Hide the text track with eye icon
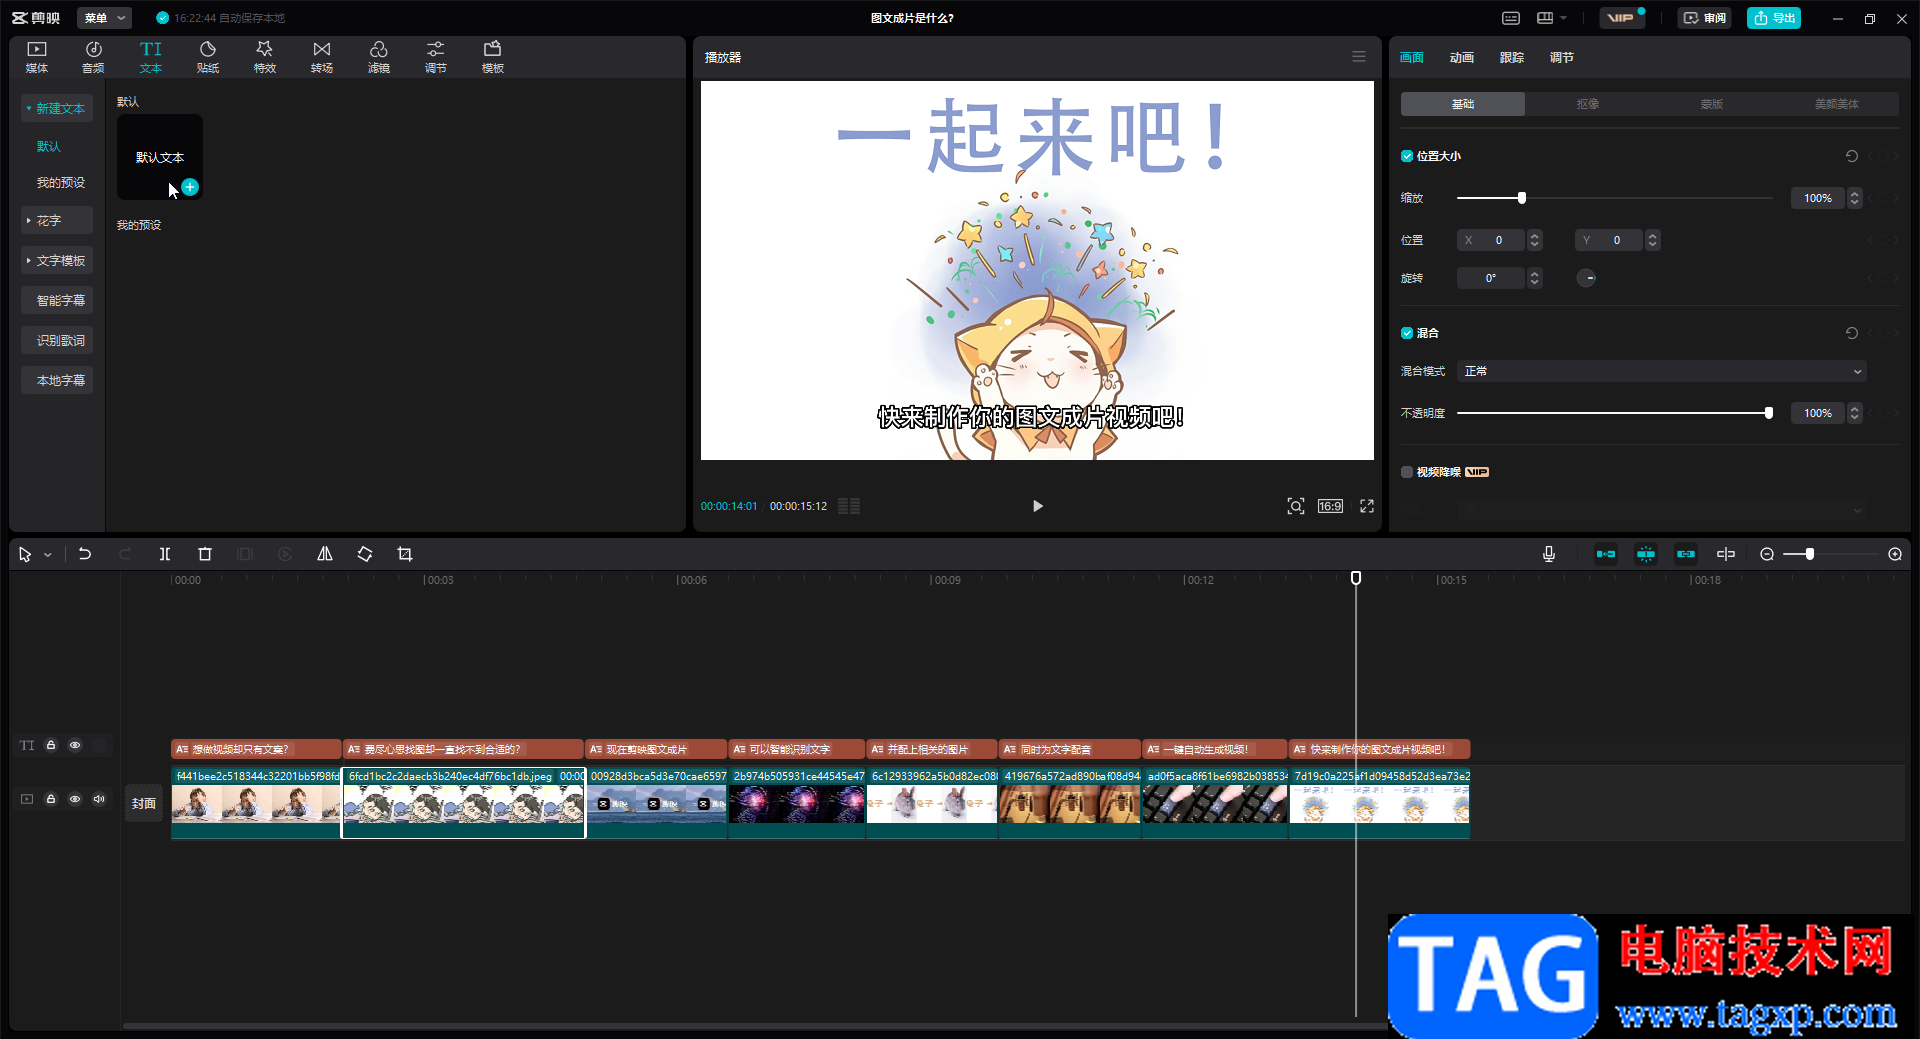The width and height of the screenshot is (1920, 1039). pos(75,745)
